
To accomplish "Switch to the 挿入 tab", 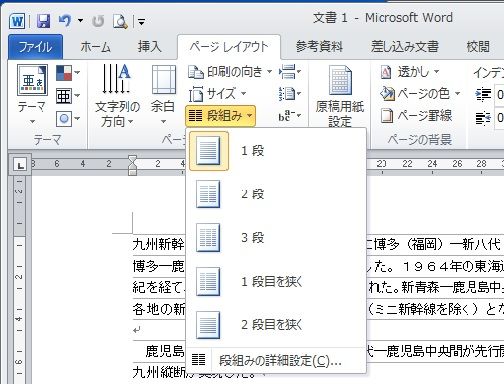I will (x=149, y=47).
